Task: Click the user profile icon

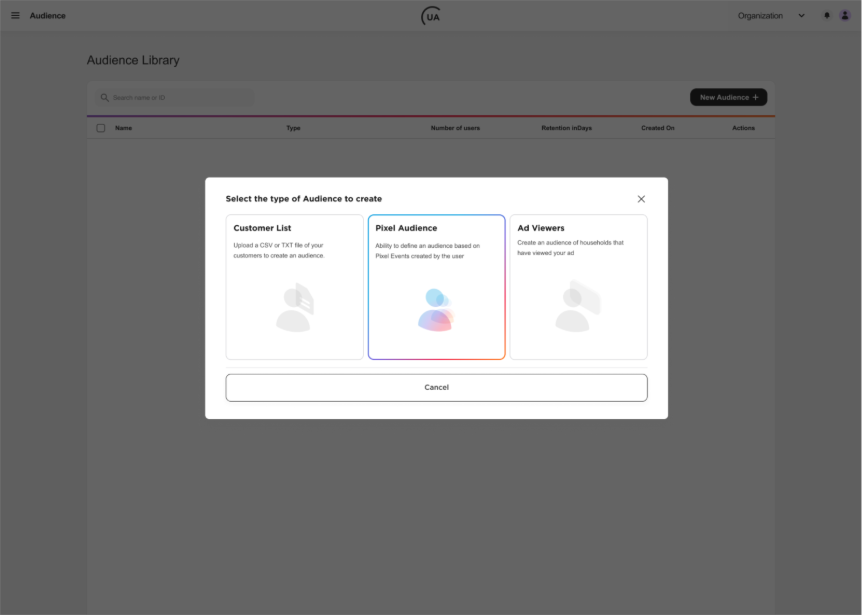Action: [x=845, y=15]
